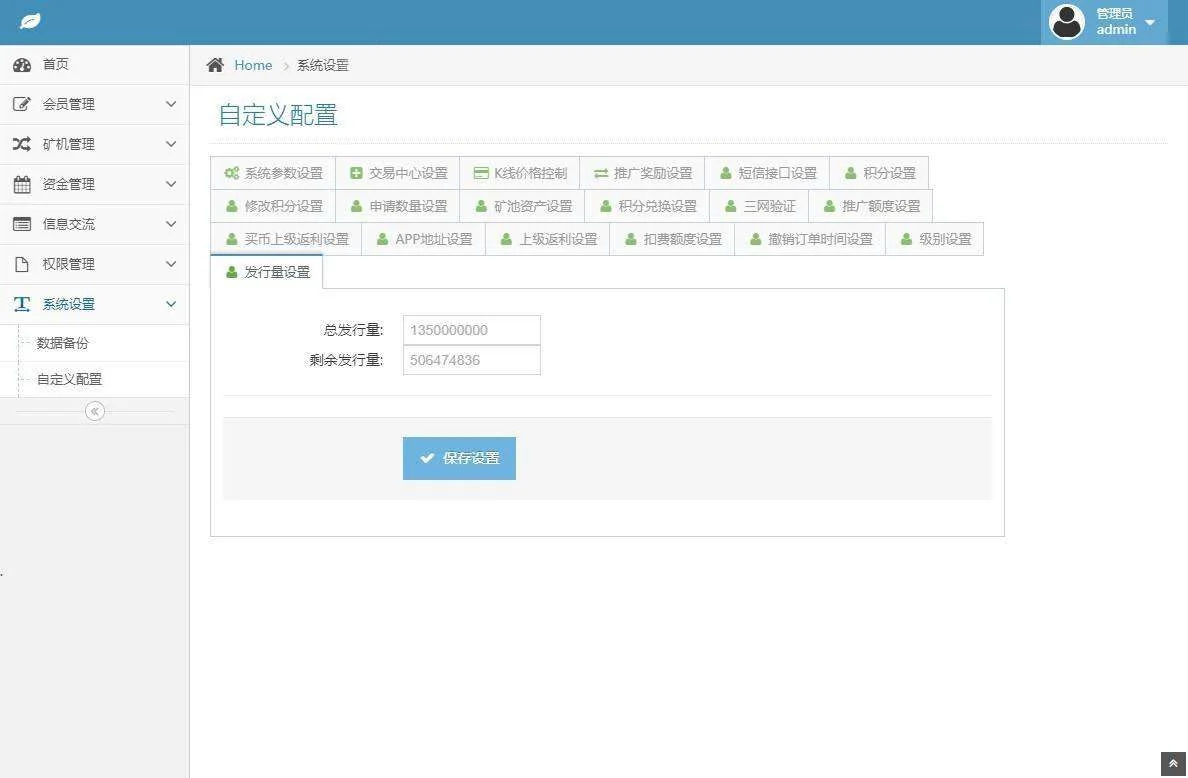
Task: Expand the 权限管理 menu chevron
Action: [171, 264]
